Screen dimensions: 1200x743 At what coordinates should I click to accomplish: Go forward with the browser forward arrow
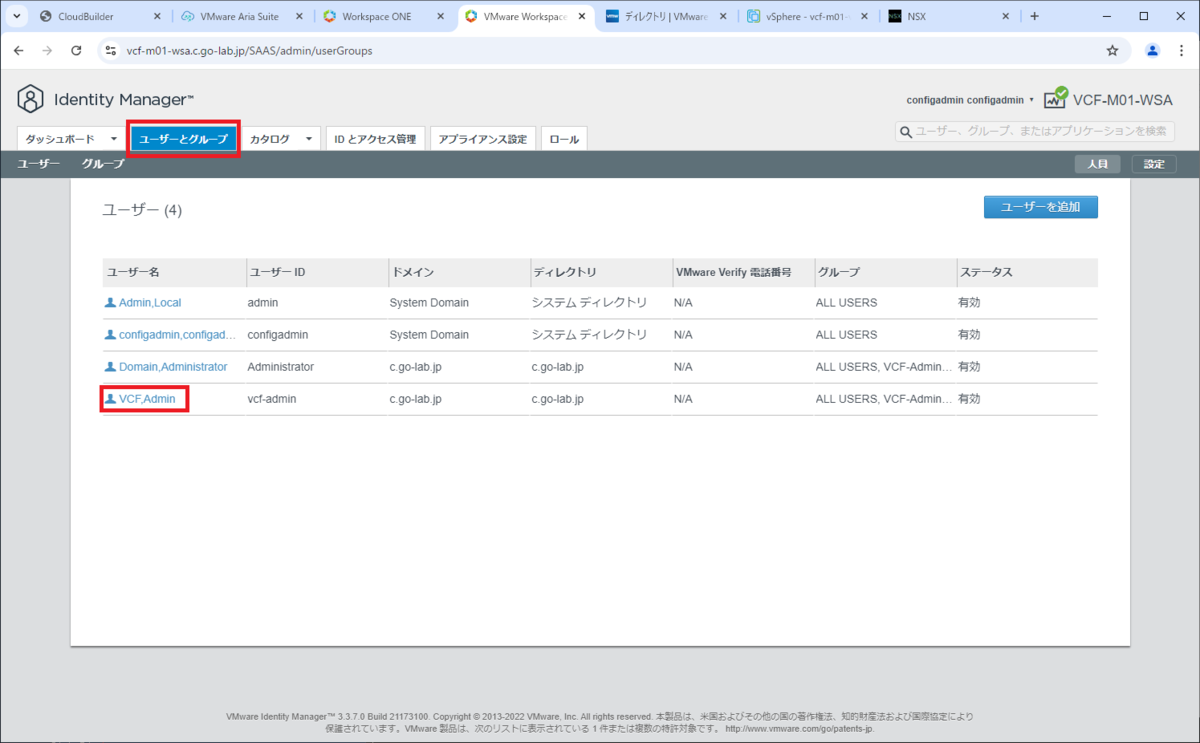click(x=47, y=50)
